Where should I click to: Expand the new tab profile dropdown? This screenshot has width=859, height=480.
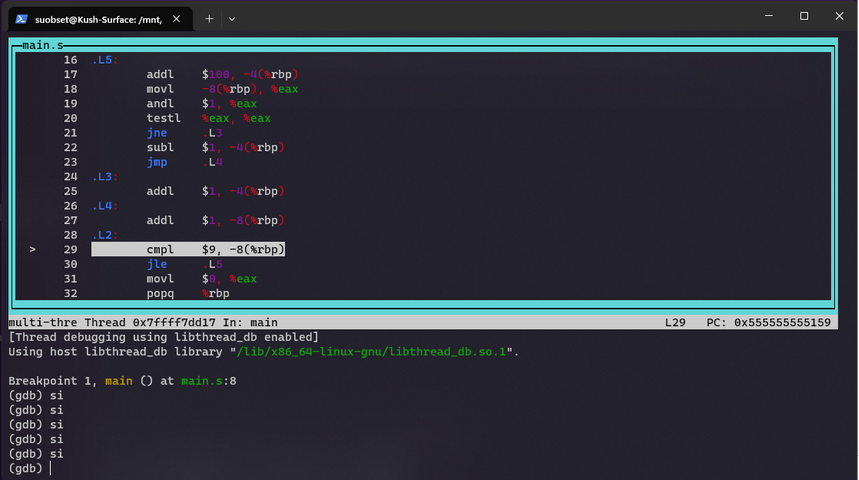point(232,18)
